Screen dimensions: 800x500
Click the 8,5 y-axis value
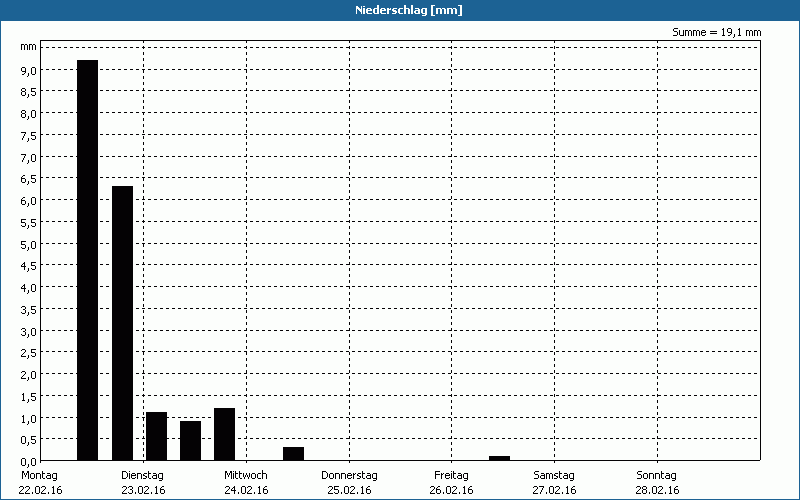[x=29, y=92]
